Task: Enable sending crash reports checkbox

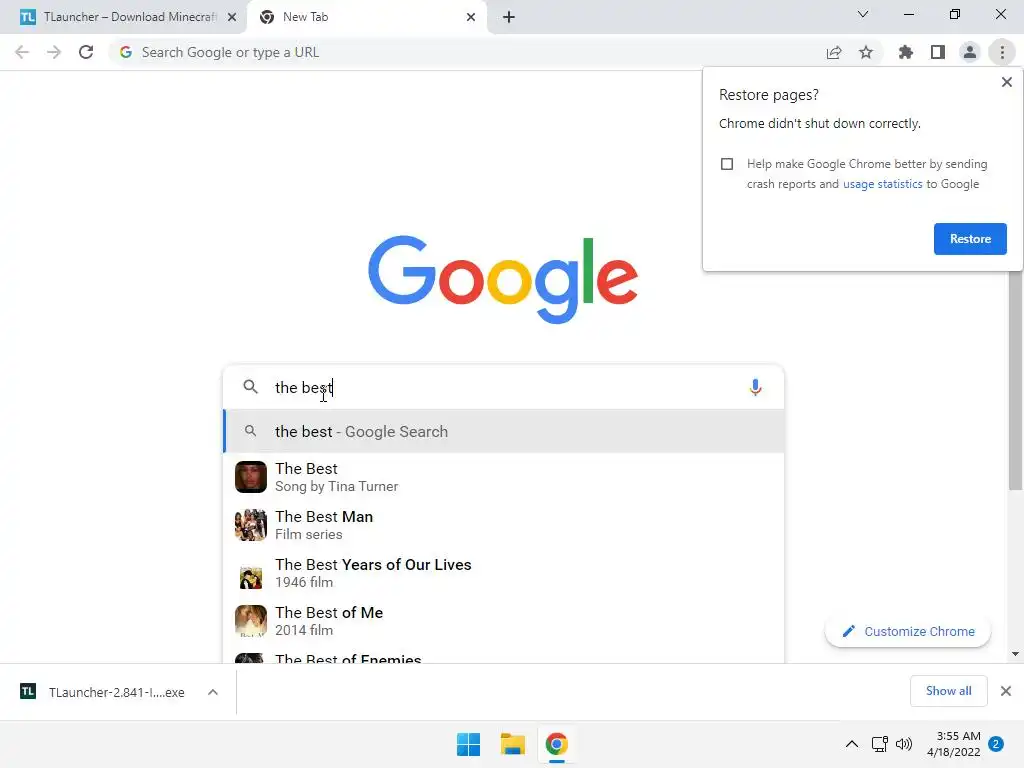Action: tap(727, 164)
